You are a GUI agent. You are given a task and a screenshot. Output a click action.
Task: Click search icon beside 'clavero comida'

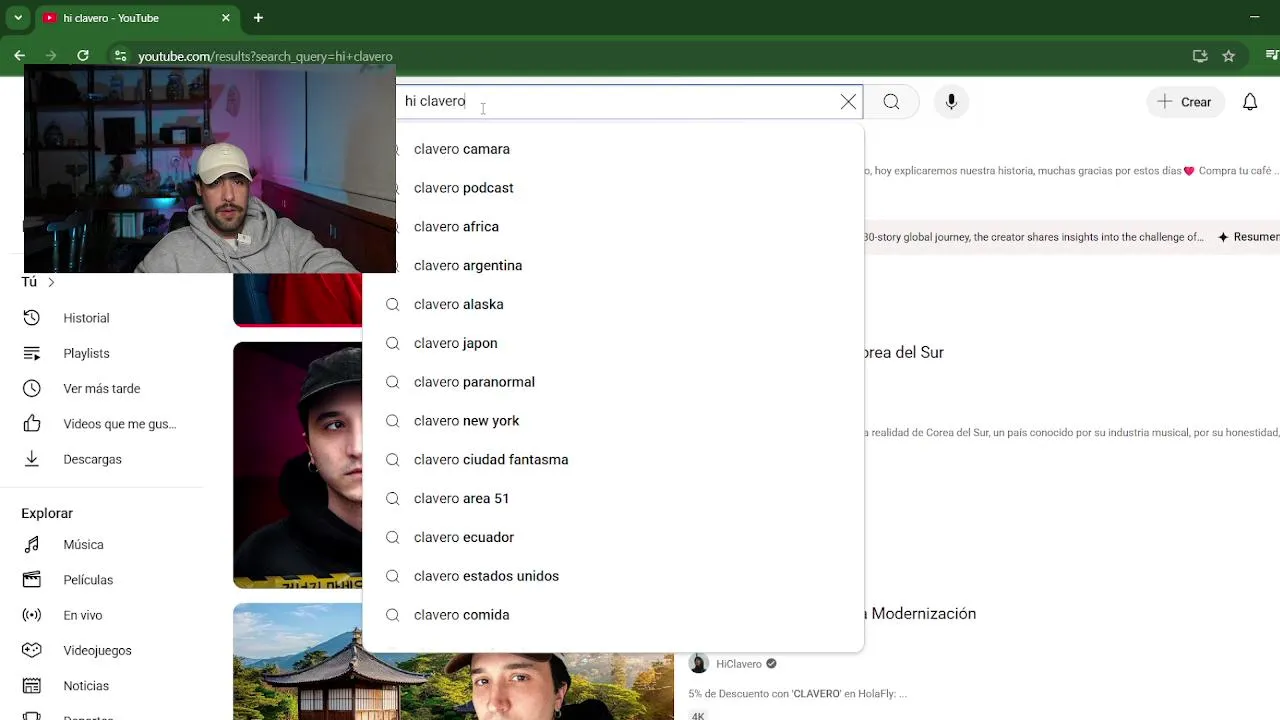point(393,615)
